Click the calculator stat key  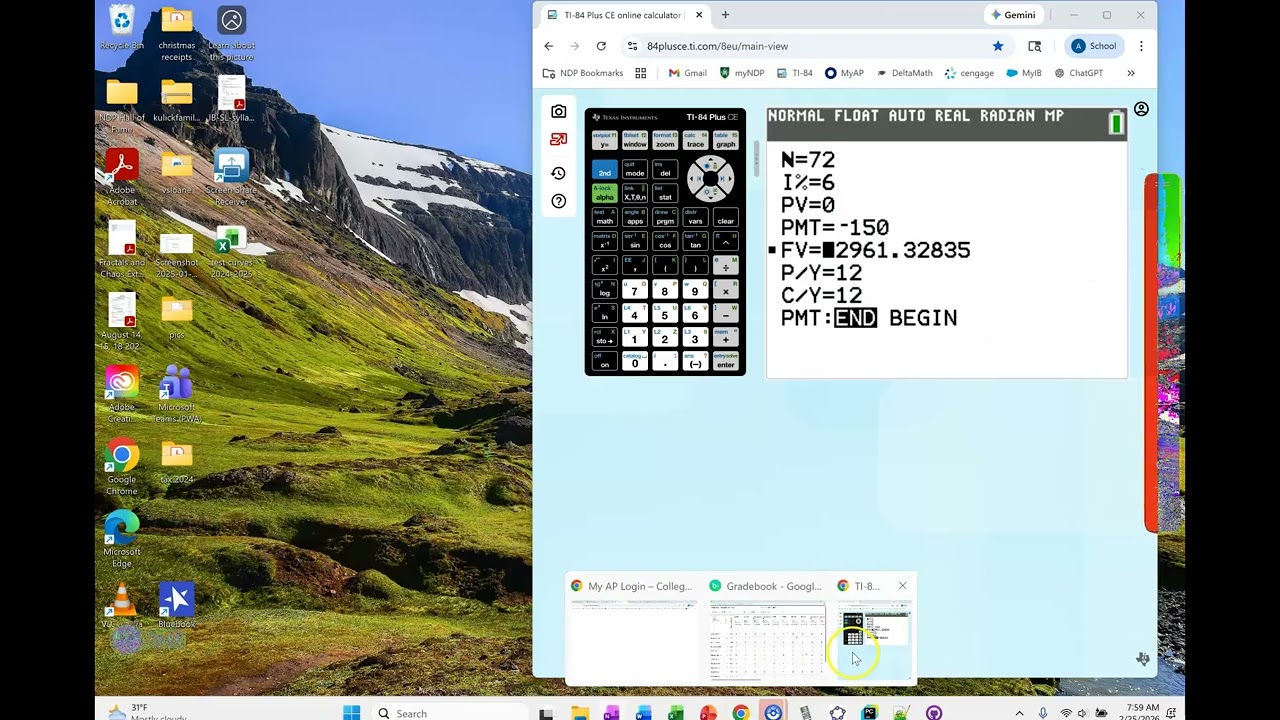(x=665, y=194)
